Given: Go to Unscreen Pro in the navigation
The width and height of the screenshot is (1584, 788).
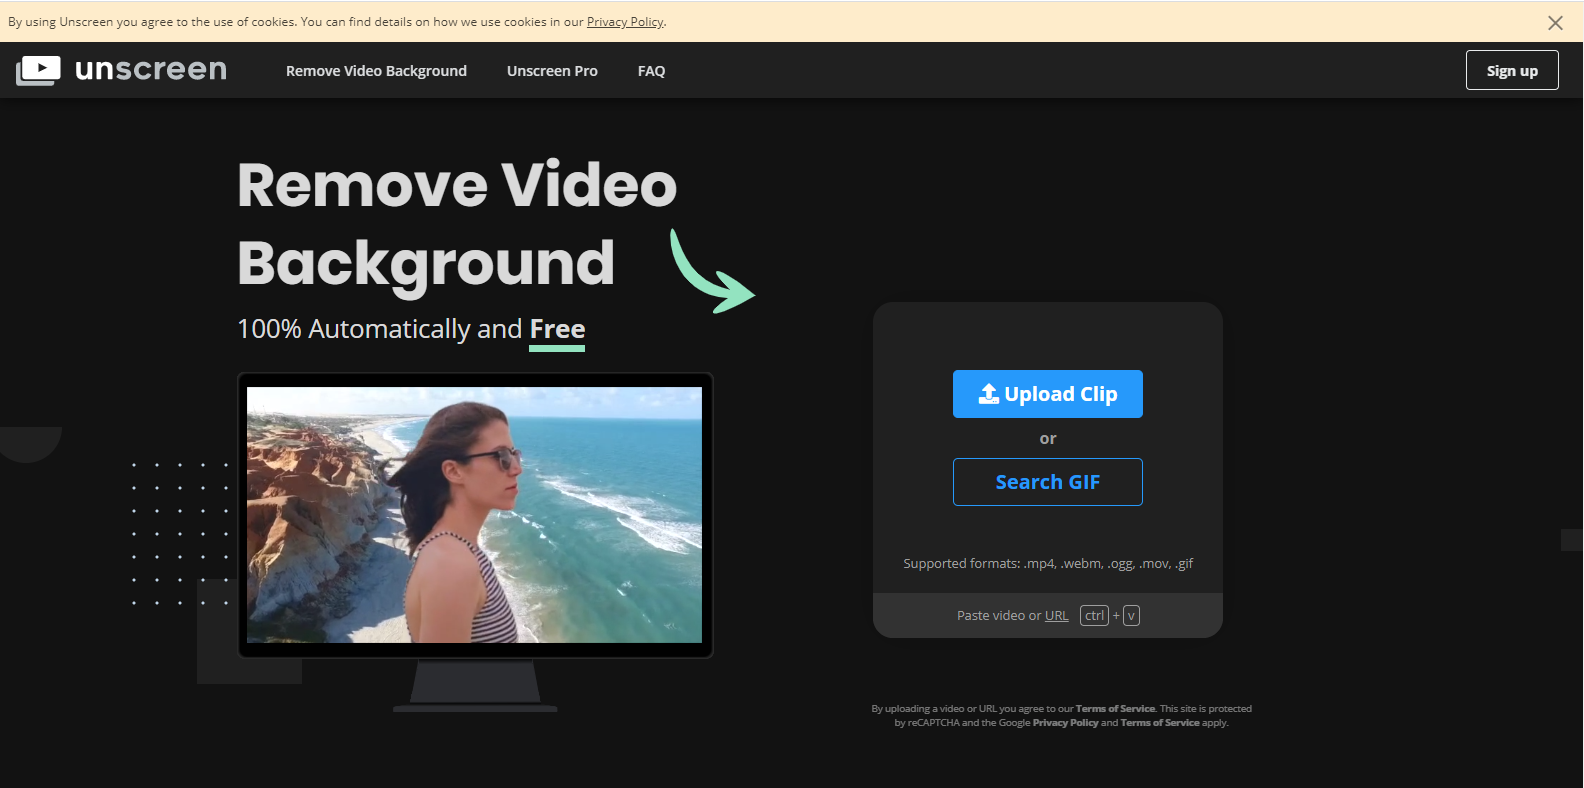Looking at the screenshot, I should [x=552, y=71].
